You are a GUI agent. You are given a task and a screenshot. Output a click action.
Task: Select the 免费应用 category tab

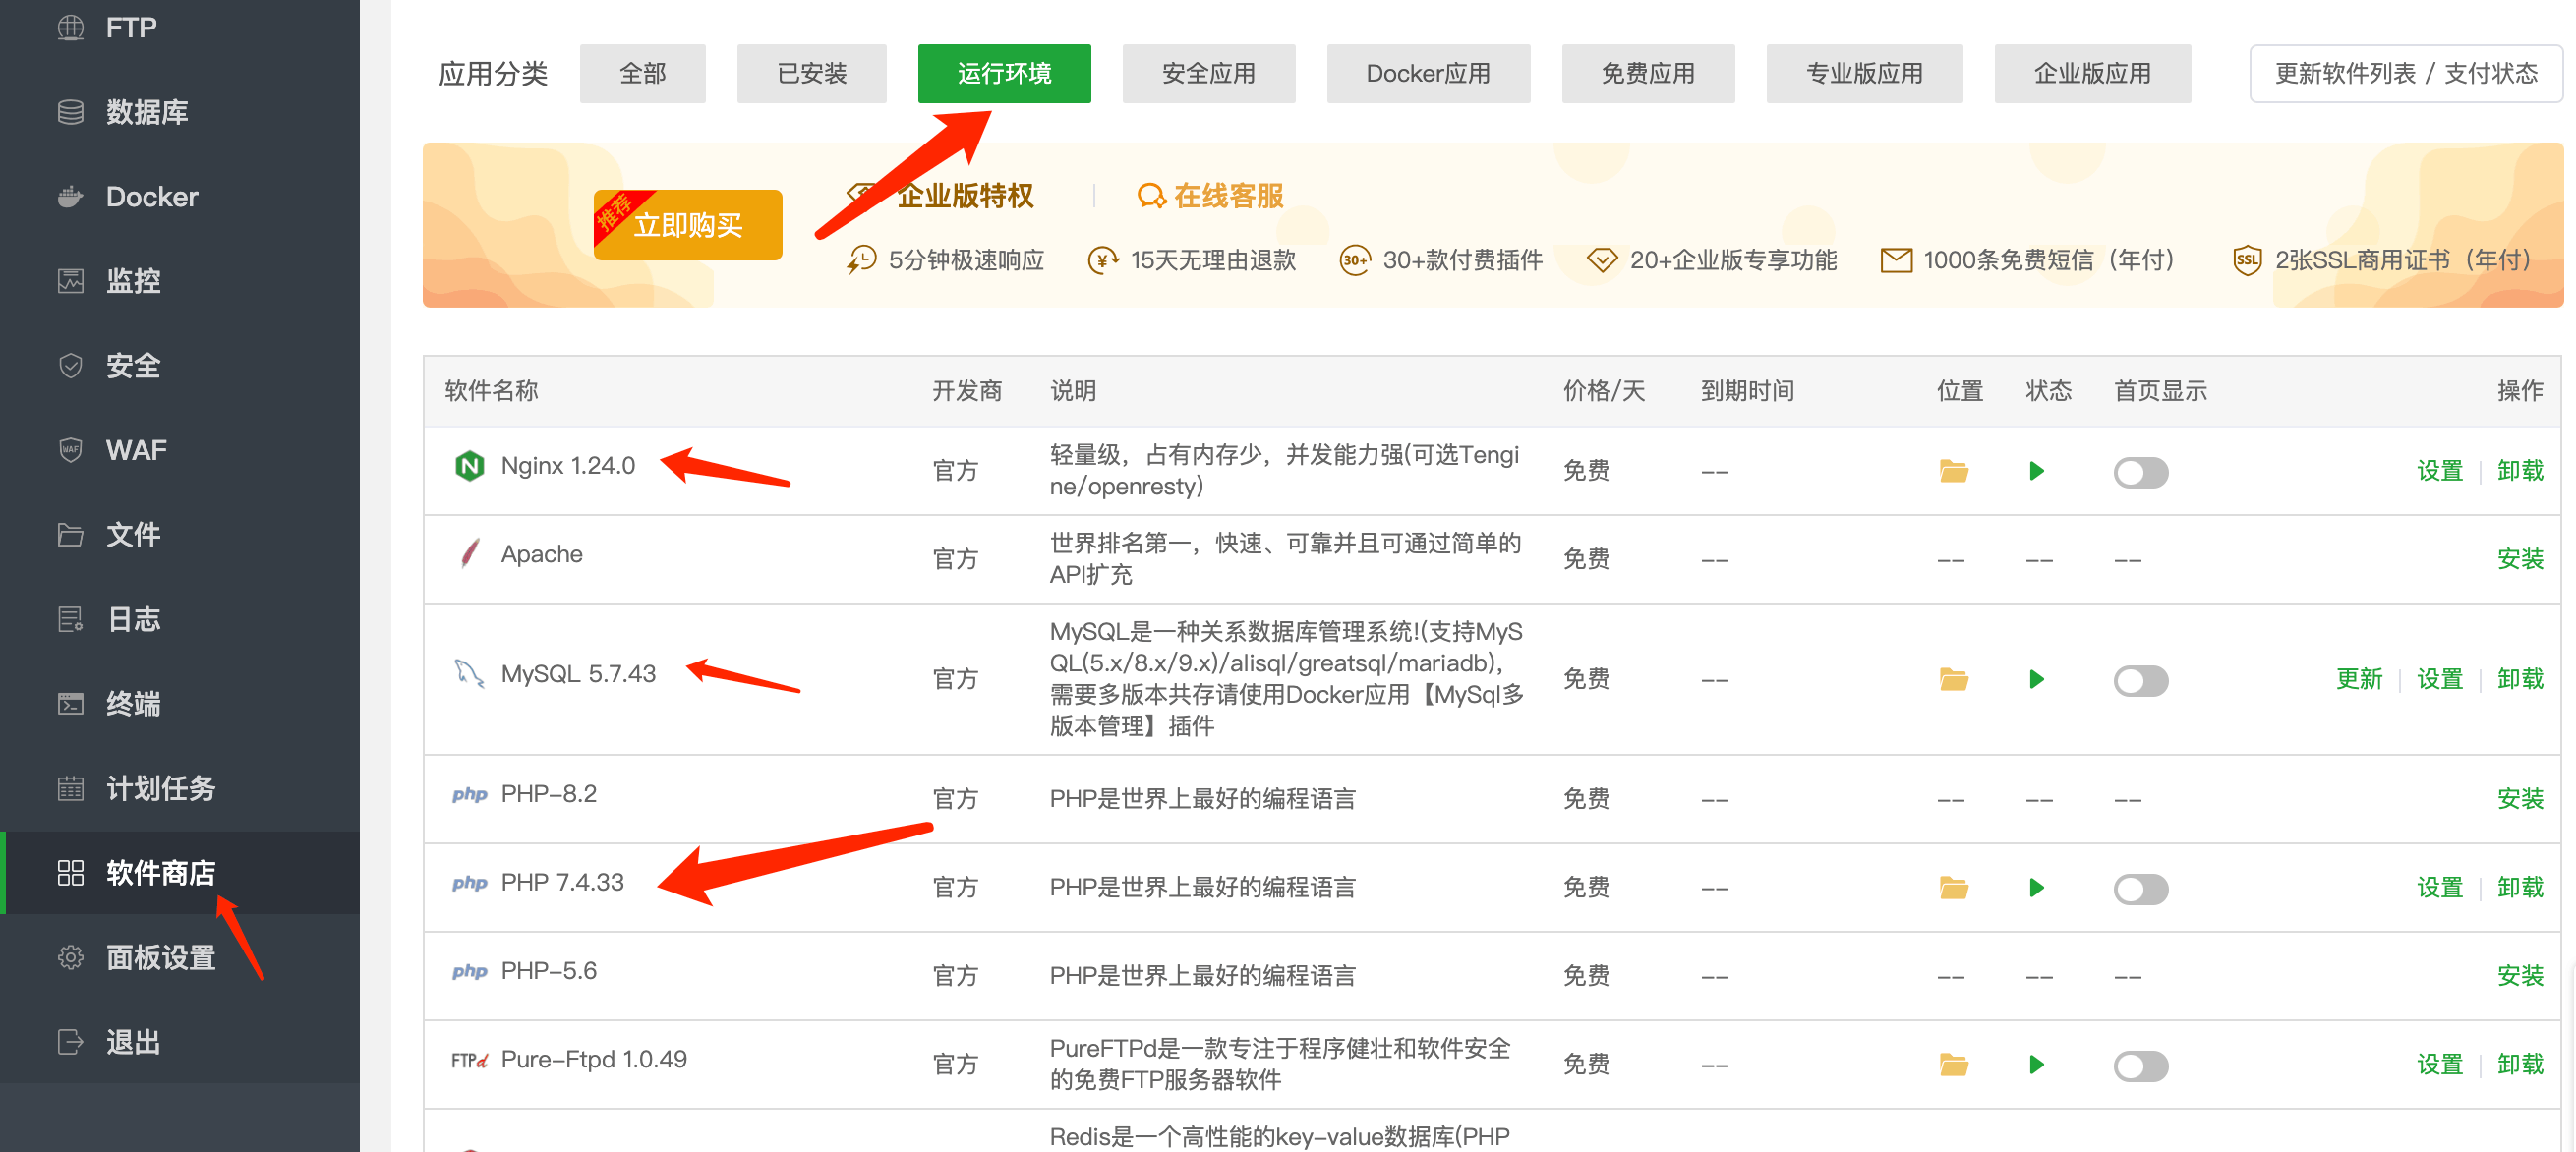1647,73
